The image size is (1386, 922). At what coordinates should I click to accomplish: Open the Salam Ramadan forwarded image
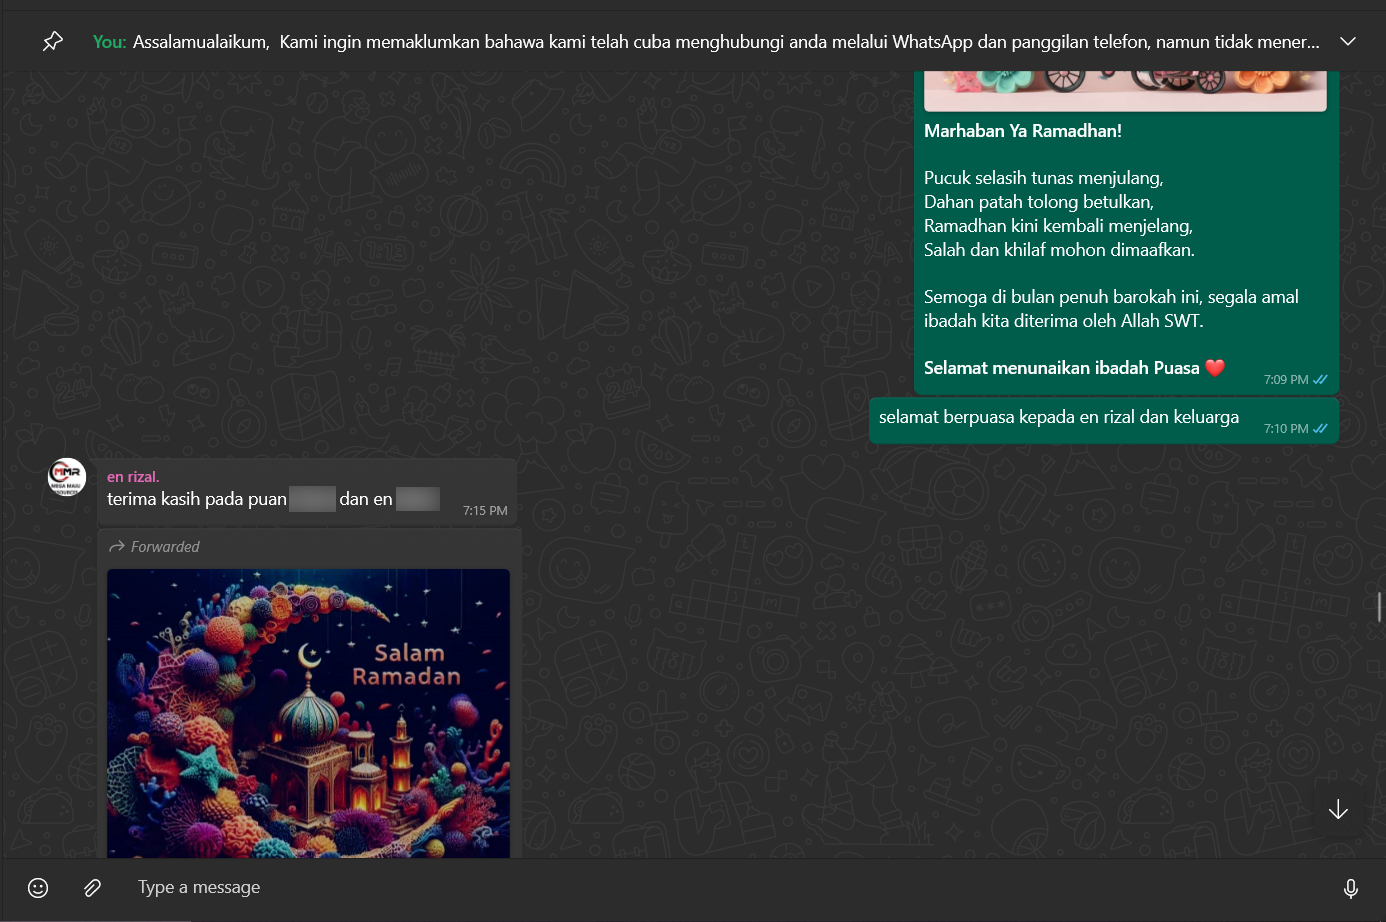pyautogui.click(x=308, y=713)
